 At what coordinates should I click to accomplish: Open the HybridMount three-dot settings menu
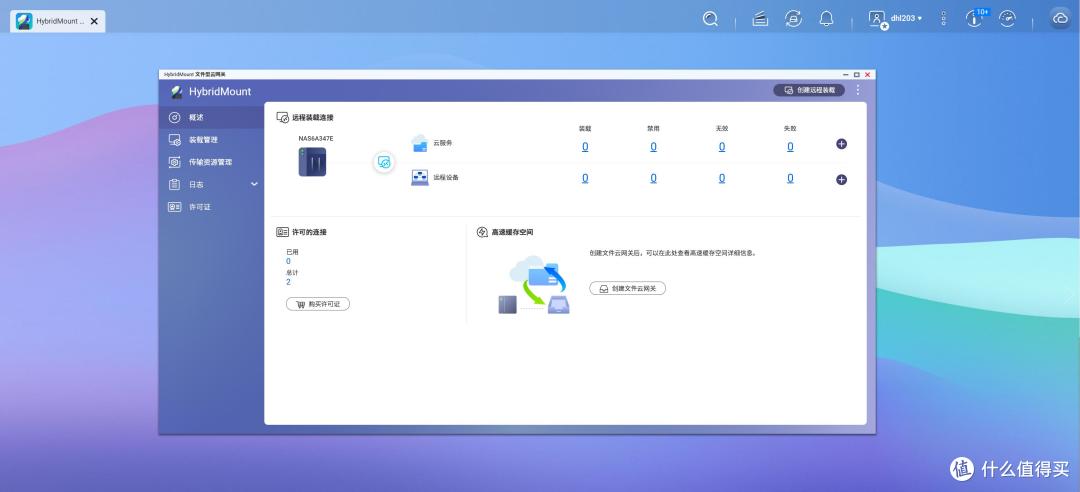pyautogui.click(x=858, y=90)
